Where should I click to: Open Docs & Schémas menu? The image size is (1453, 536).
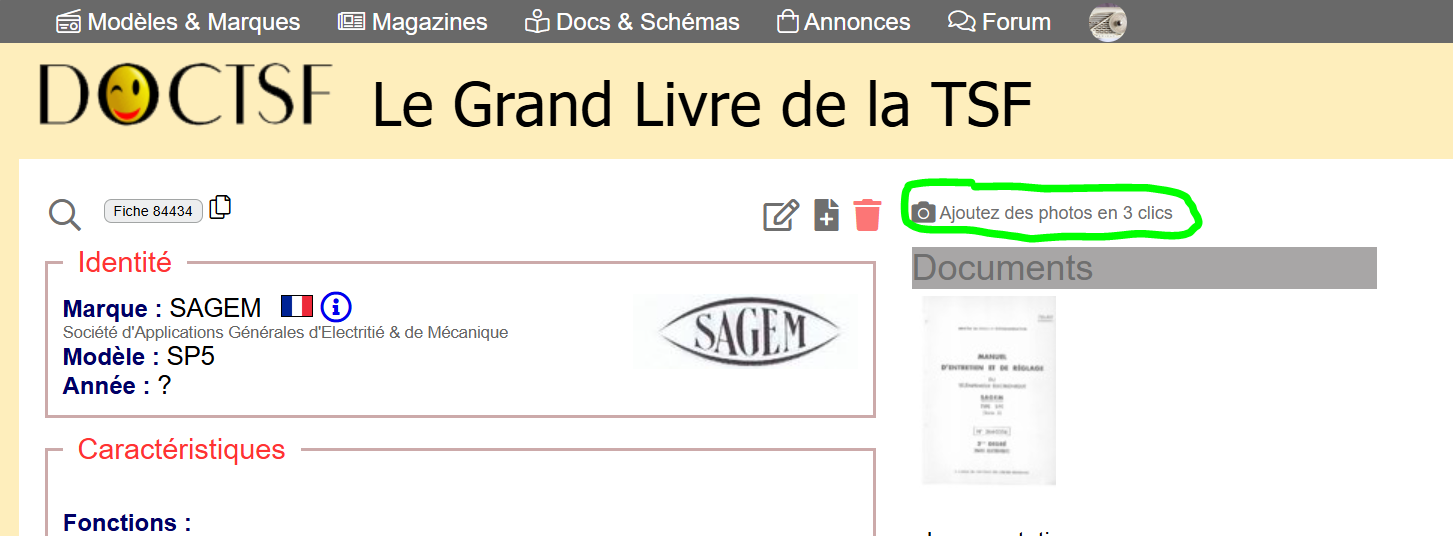[x=632, y=22]
